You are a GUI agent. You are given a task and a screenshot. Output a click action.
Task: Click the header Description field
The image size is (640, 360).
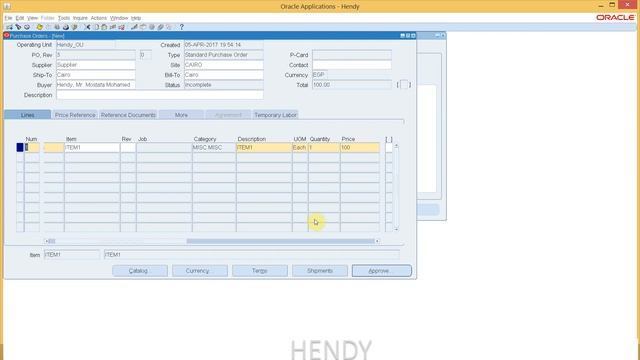160,95
